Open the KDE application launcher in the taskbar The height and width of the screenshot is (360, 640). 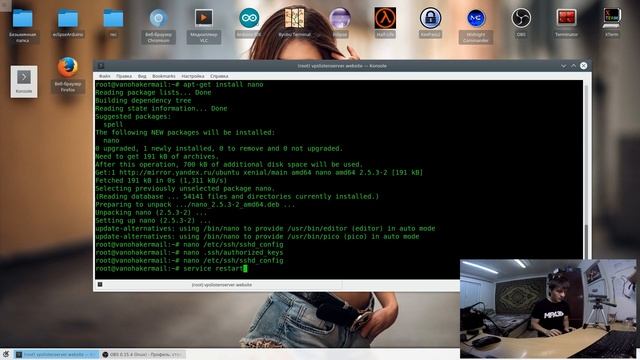tap(6, 354)
